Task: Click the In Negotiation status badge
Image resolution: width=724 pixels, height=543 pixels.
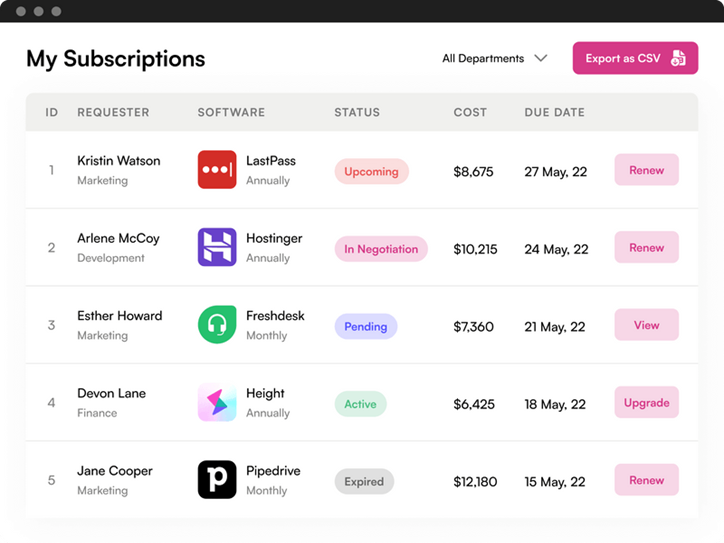Action: point(381,249)
